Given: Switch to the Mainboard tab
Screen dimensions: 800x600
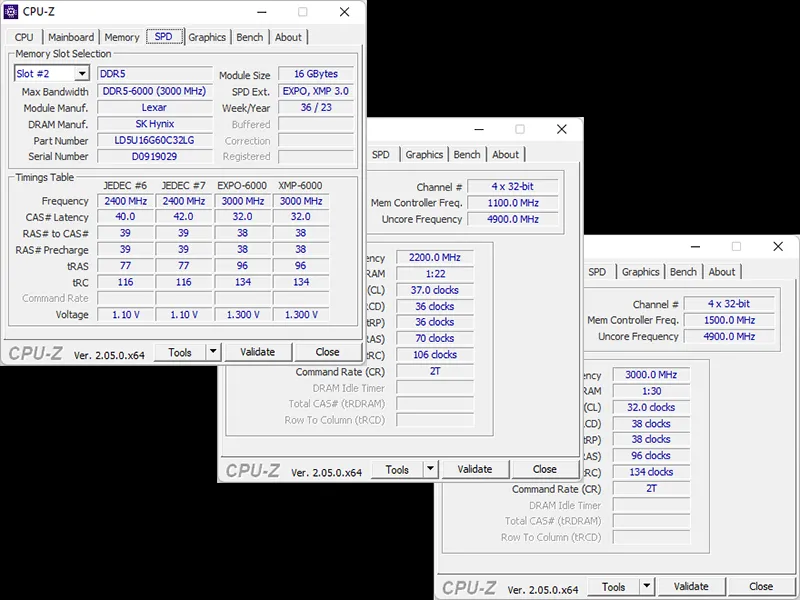Looking at the screenshot, I should click(71, 37).
